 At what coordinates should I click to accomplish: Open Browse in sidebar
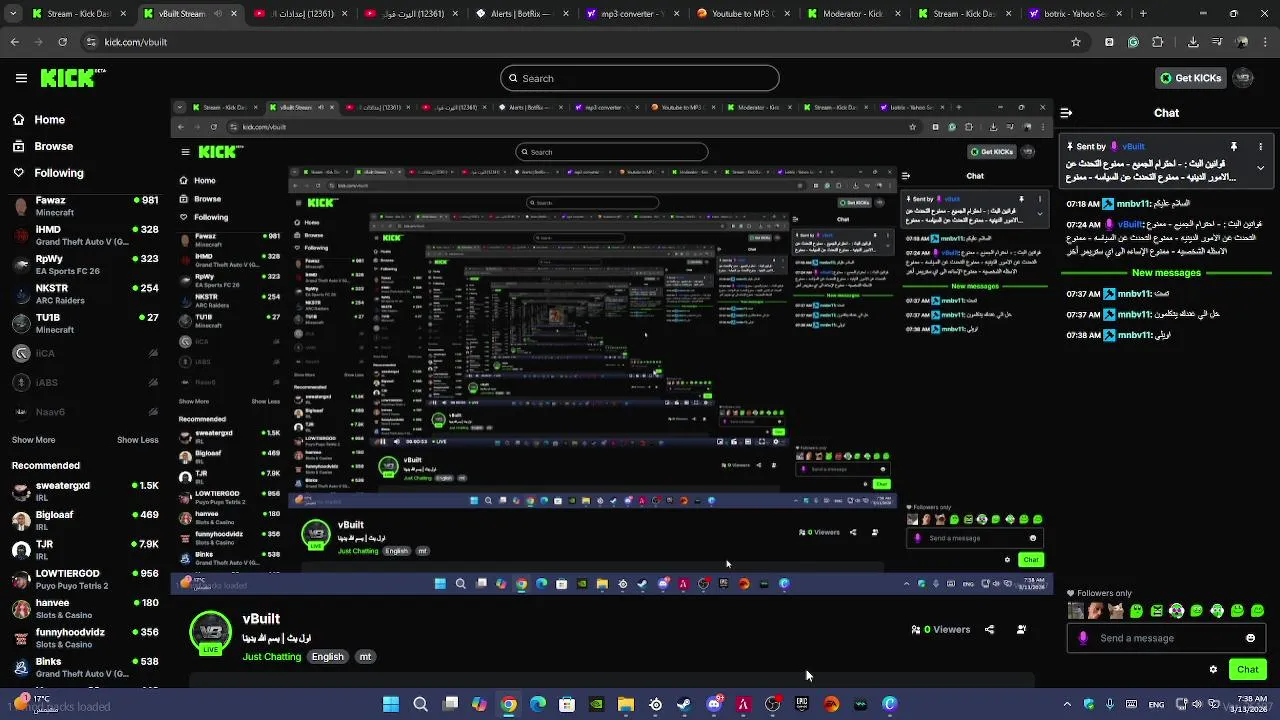(x=42, y=146)
